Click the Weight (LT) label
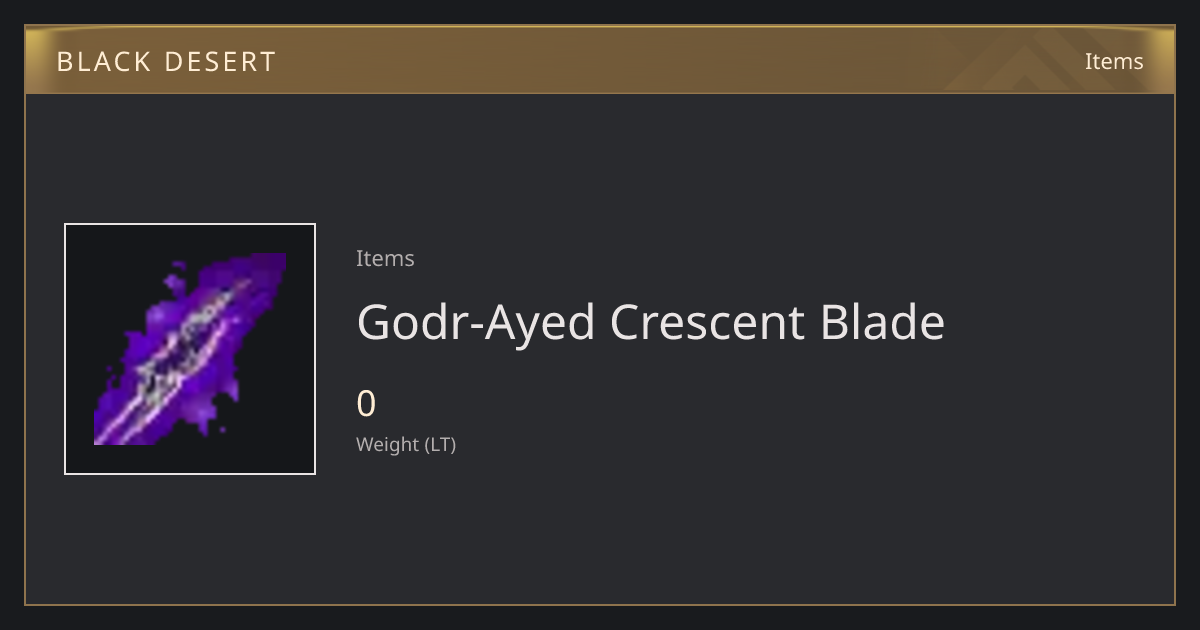The image size is (1200, 630). (x=406, y=444)
